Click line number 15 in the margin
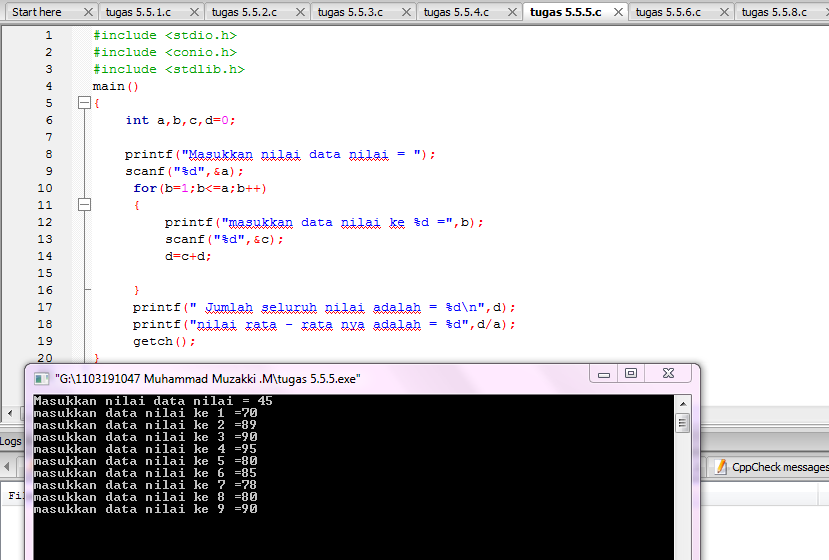 click(45, 273)
